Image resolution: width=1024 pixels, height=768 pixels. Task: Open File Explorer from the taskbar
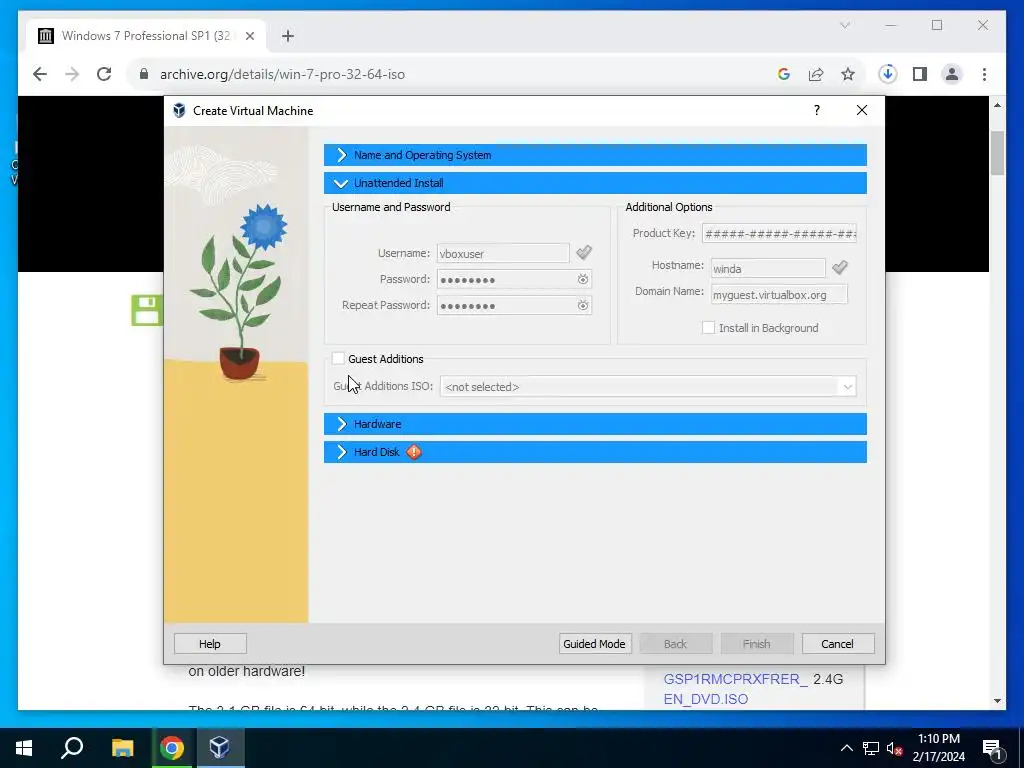tap(122, 748)
